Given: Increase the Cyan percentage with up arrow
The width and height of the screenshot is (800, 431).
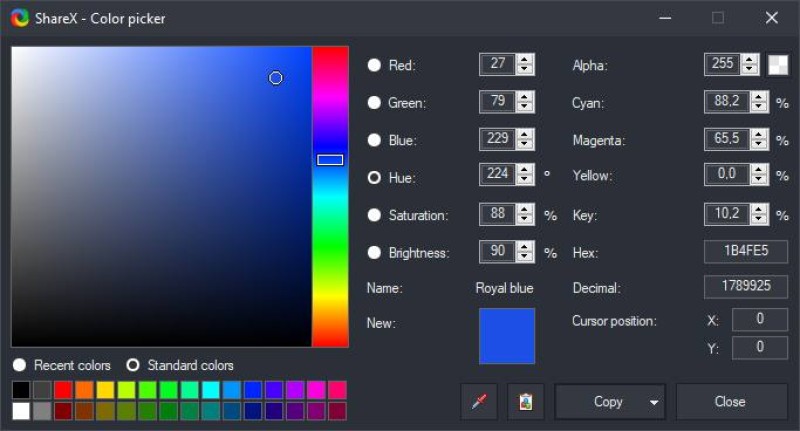Looking at the screenshot, I should [759, 97].
